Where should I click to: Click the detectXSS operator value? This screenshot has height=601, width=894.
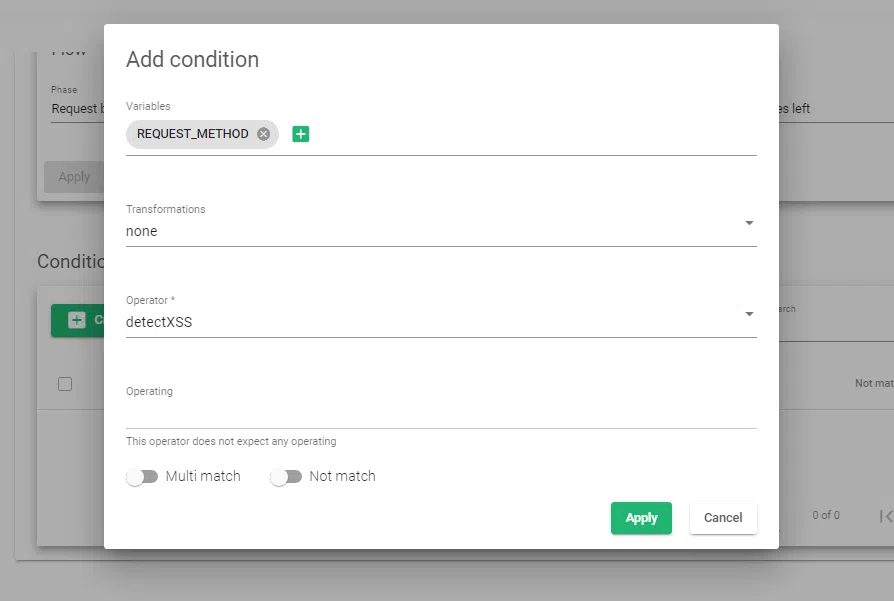pos(159,322)
